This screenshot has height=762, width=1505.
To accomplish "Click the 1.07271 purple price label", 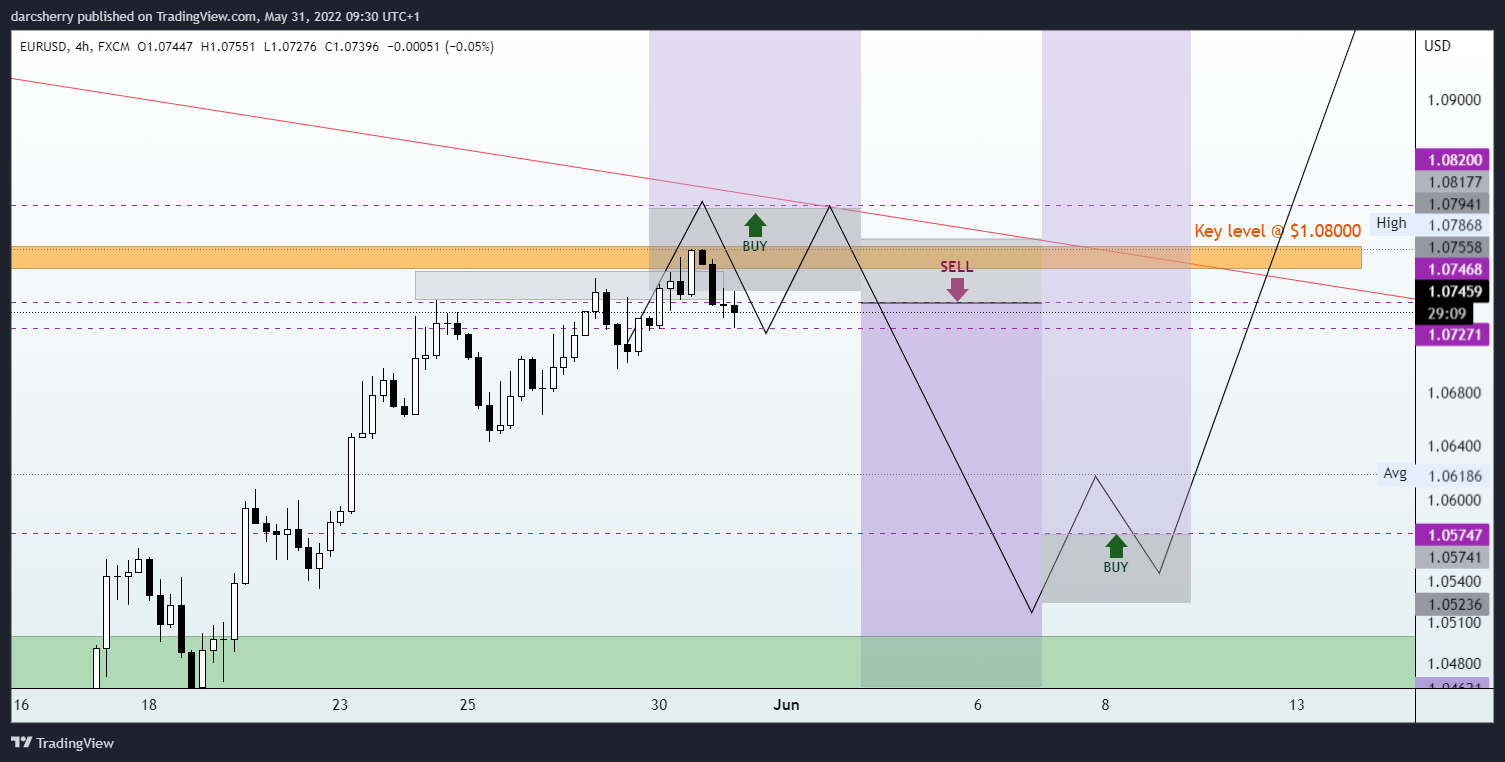I will click(x=1453, y=335).
